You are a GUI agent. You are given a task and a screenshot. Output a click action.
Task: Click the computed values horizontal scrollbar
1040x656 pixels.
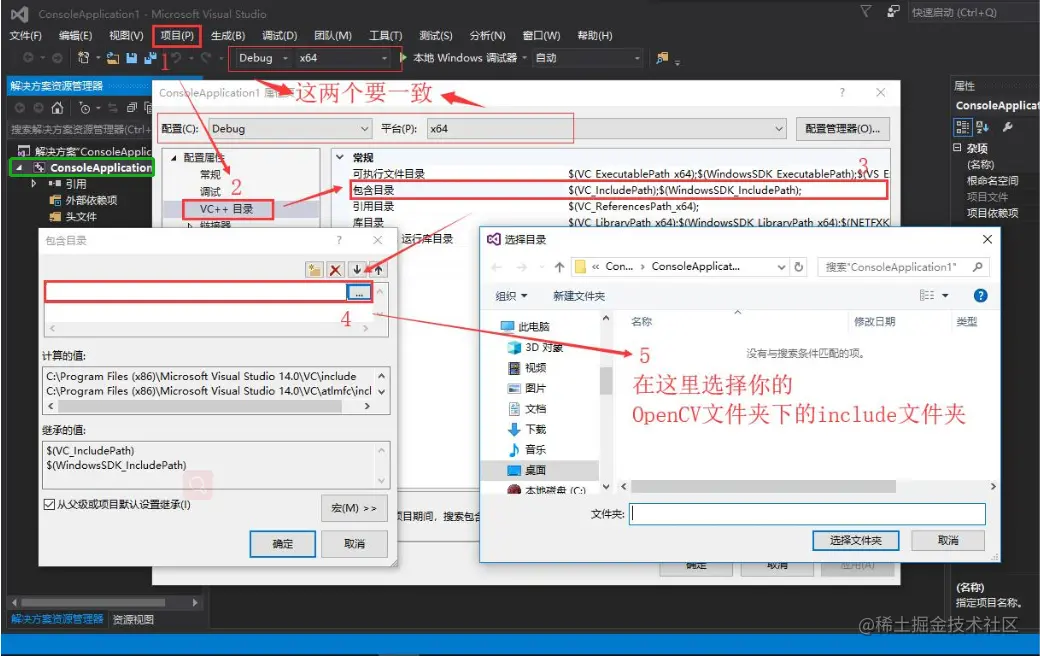(201, 406)
